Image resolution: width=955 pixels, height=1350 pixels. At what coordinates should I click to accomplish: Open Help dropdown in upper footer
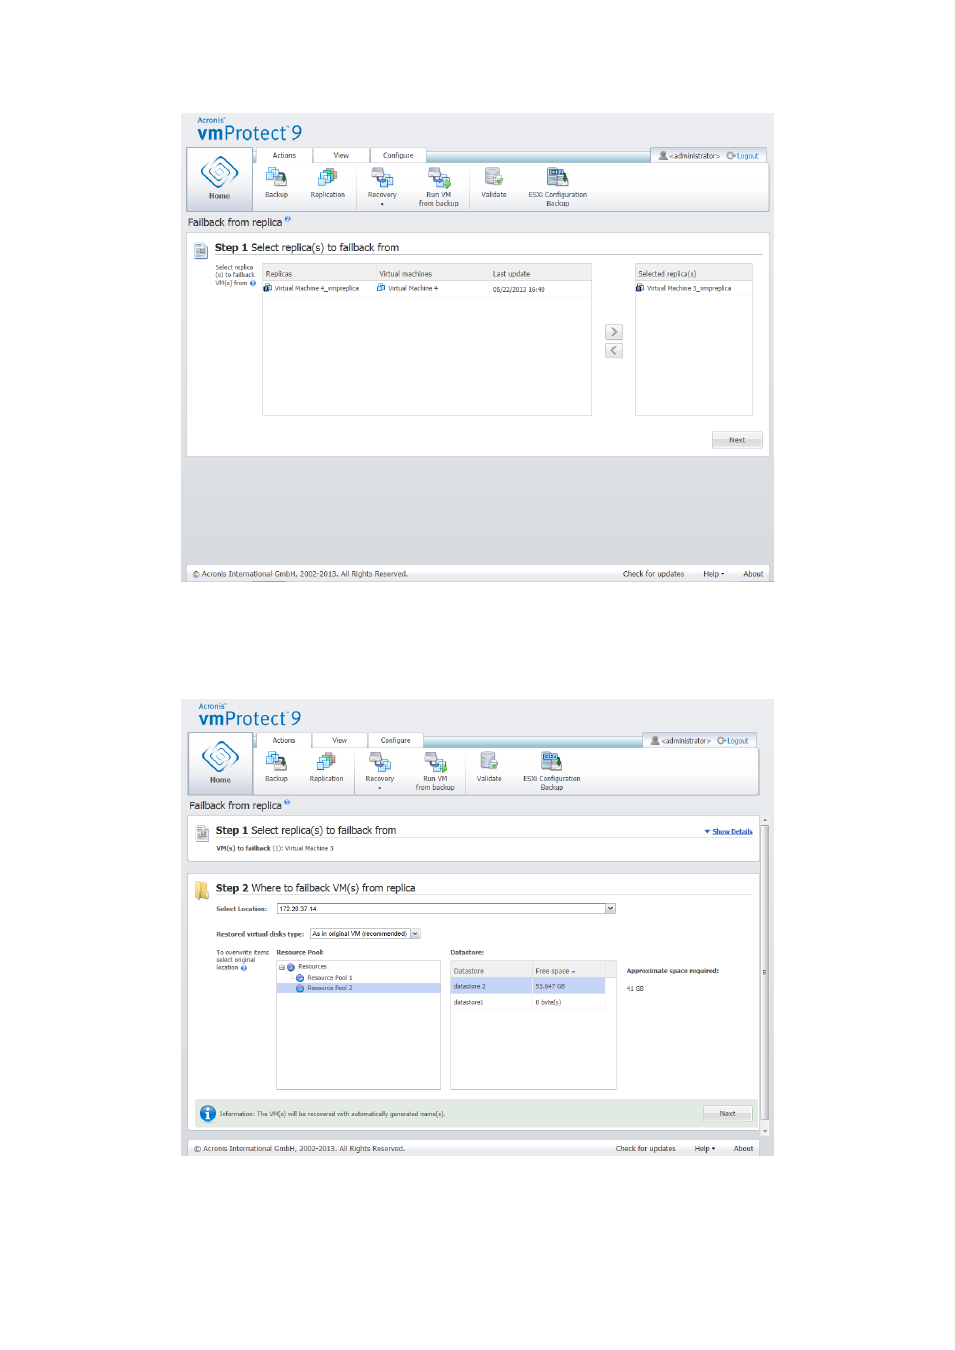coord(714,574)
